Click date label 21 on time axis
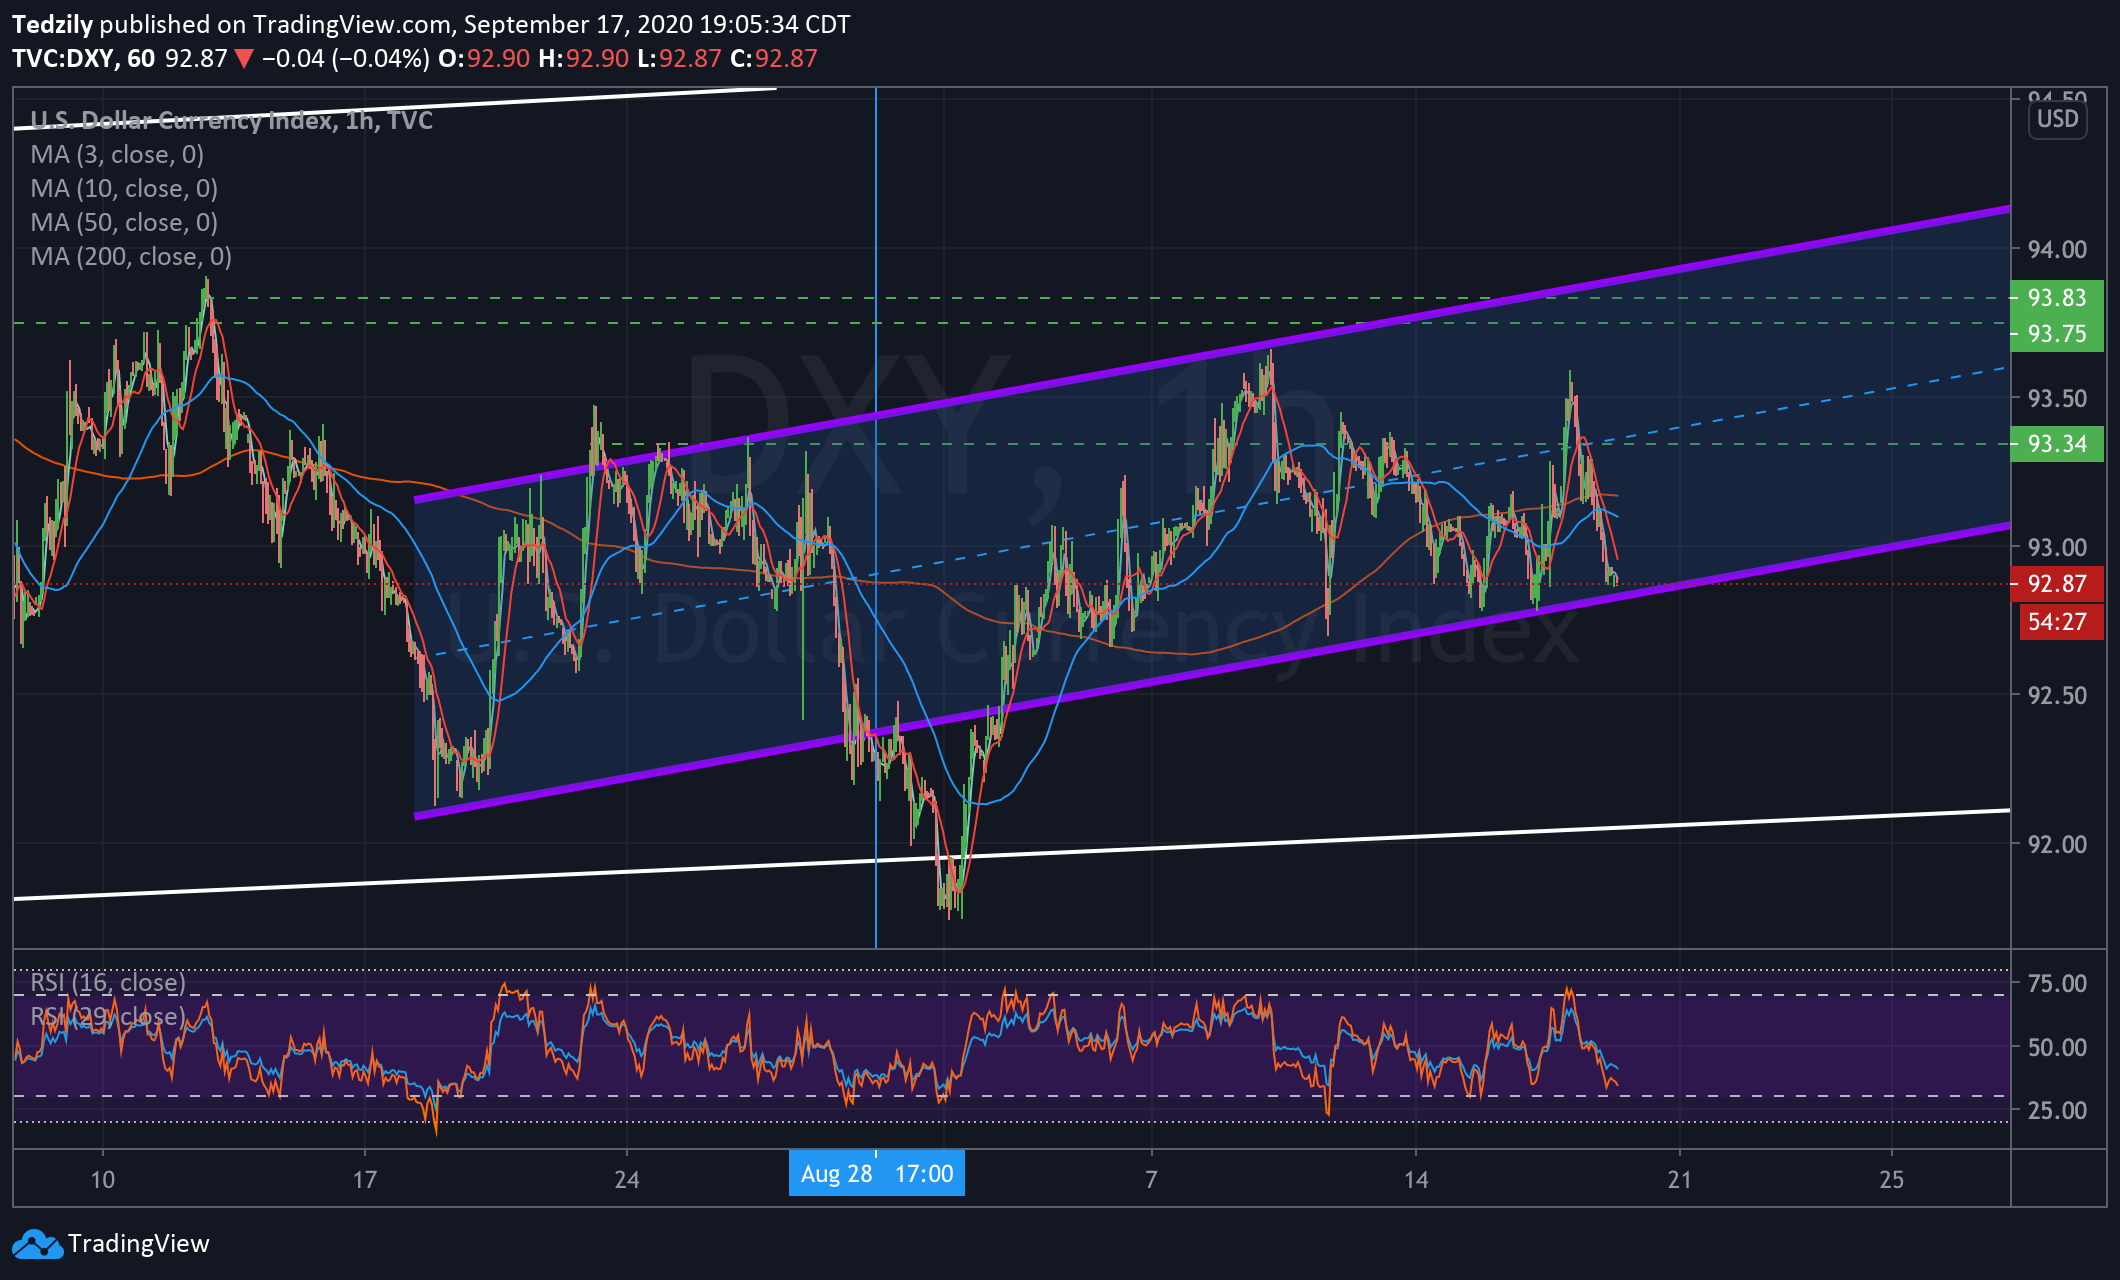Viewport: 2120px width, 1280px height. tap(1680, 1180)
